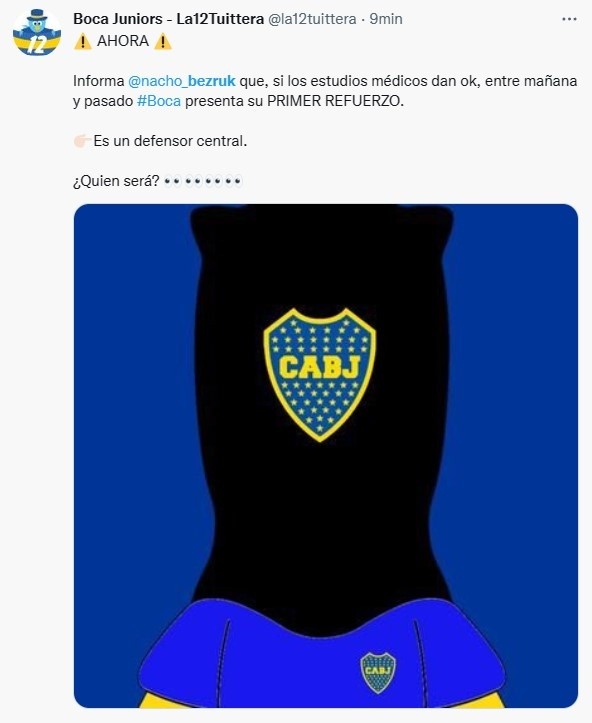Click the small CABJ badge on the jersey
This screenshot has height=723, width=592.
[x=378, y=672]
